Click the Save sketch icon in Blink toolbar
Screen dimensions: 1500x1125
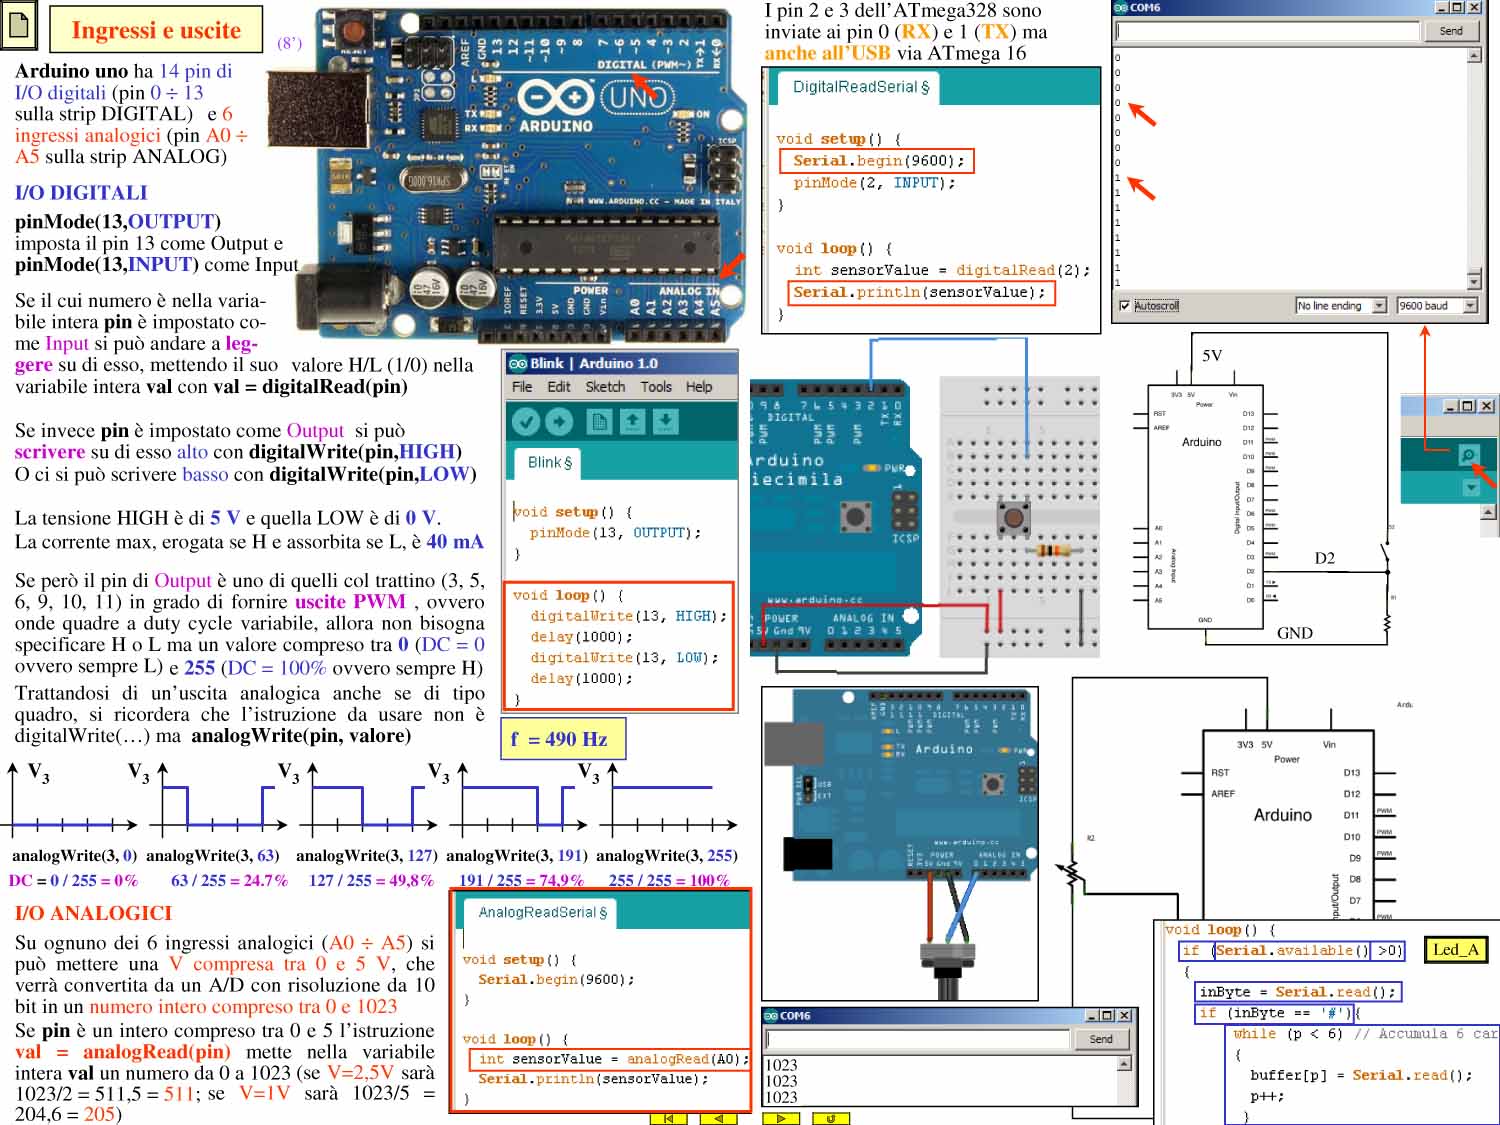pos(665,422)
